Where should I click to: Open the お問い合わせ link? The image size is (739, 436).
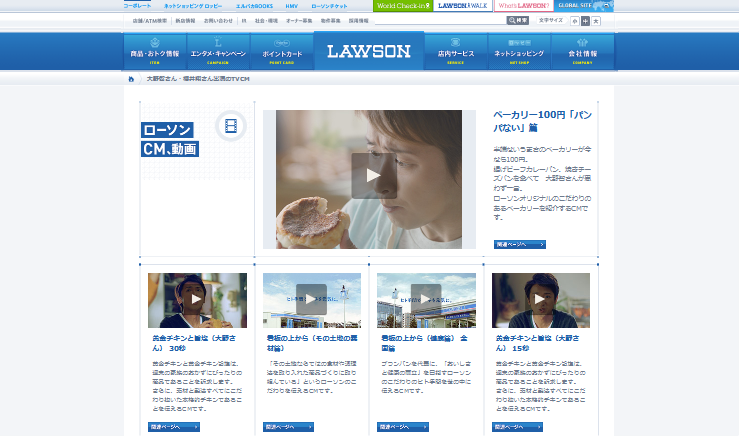click(218, 21)
